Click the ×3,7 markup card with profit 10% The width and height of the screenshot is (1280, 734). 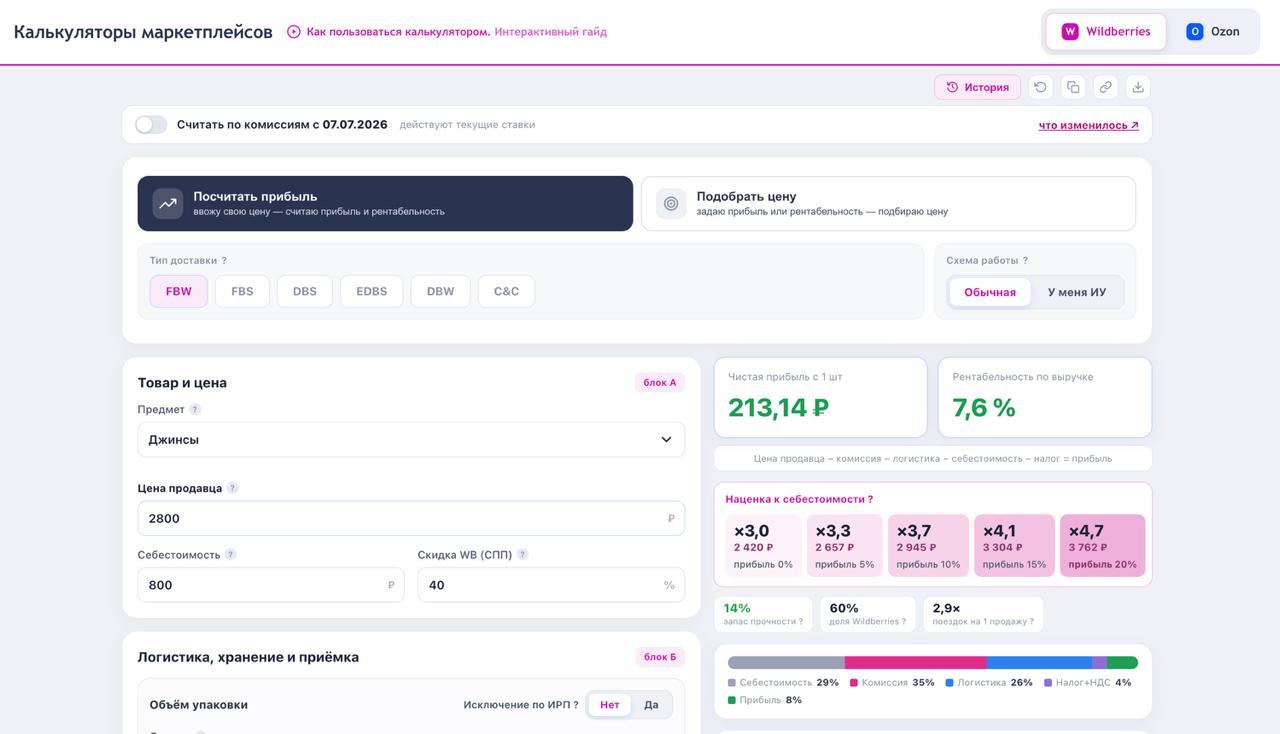[x=928, y=546]
